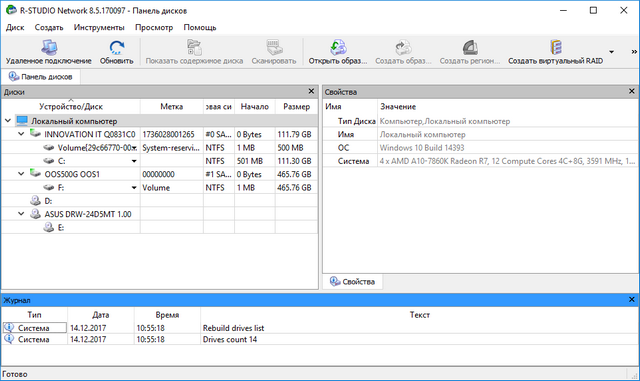Click the Тип column header in log
The height and width of the screenshot is (381, 640).
34,315
